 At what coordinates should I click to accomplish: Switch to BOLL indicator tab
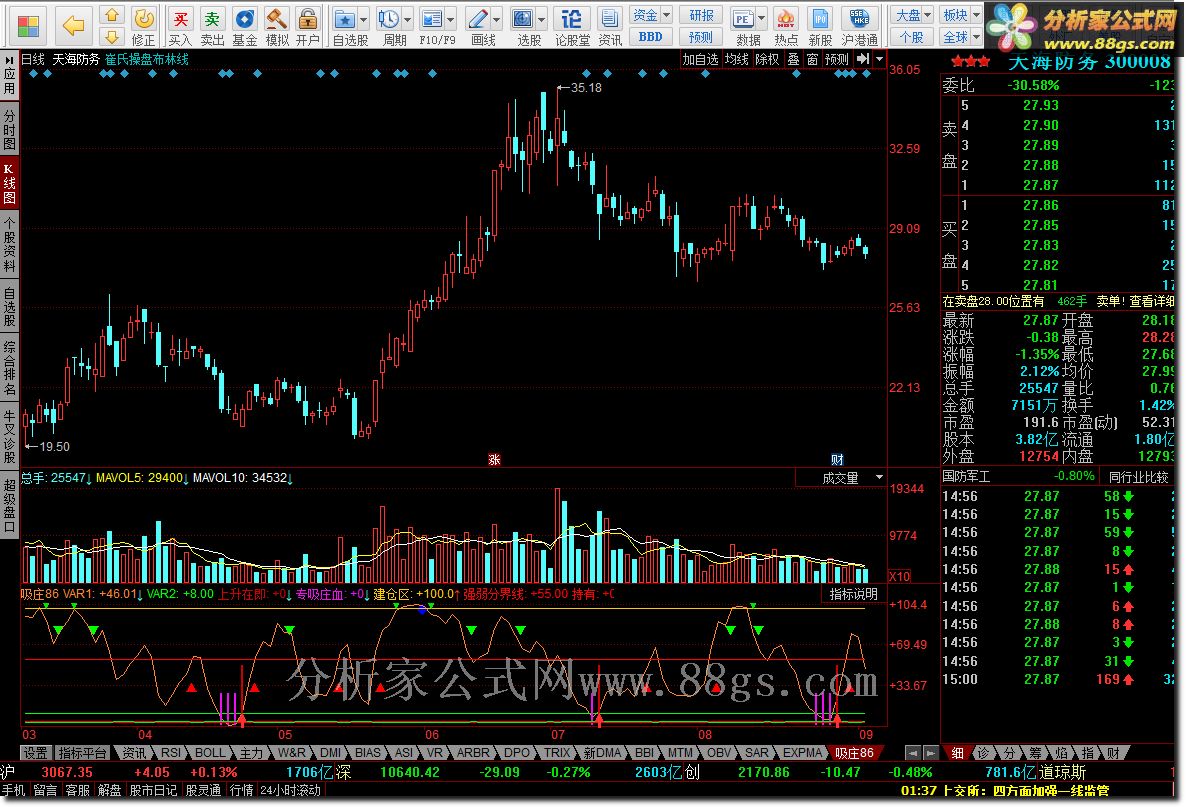coord(210,753)
